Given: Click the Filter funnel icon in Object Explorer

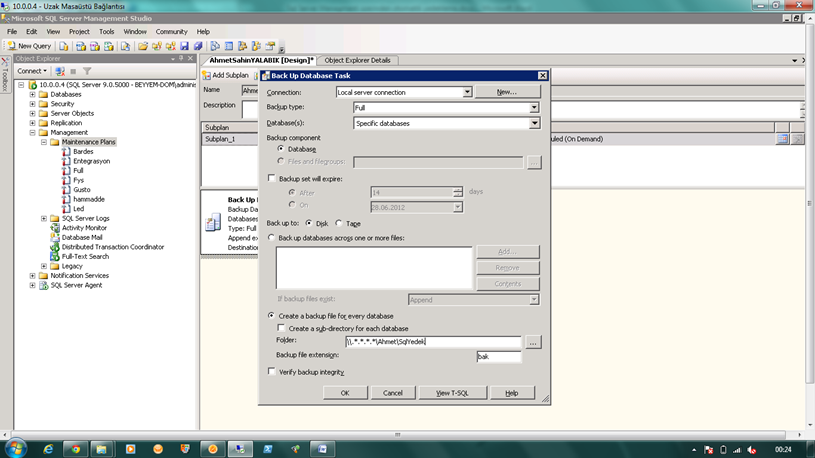Looking at the screenshot, I should pos(87,71).
